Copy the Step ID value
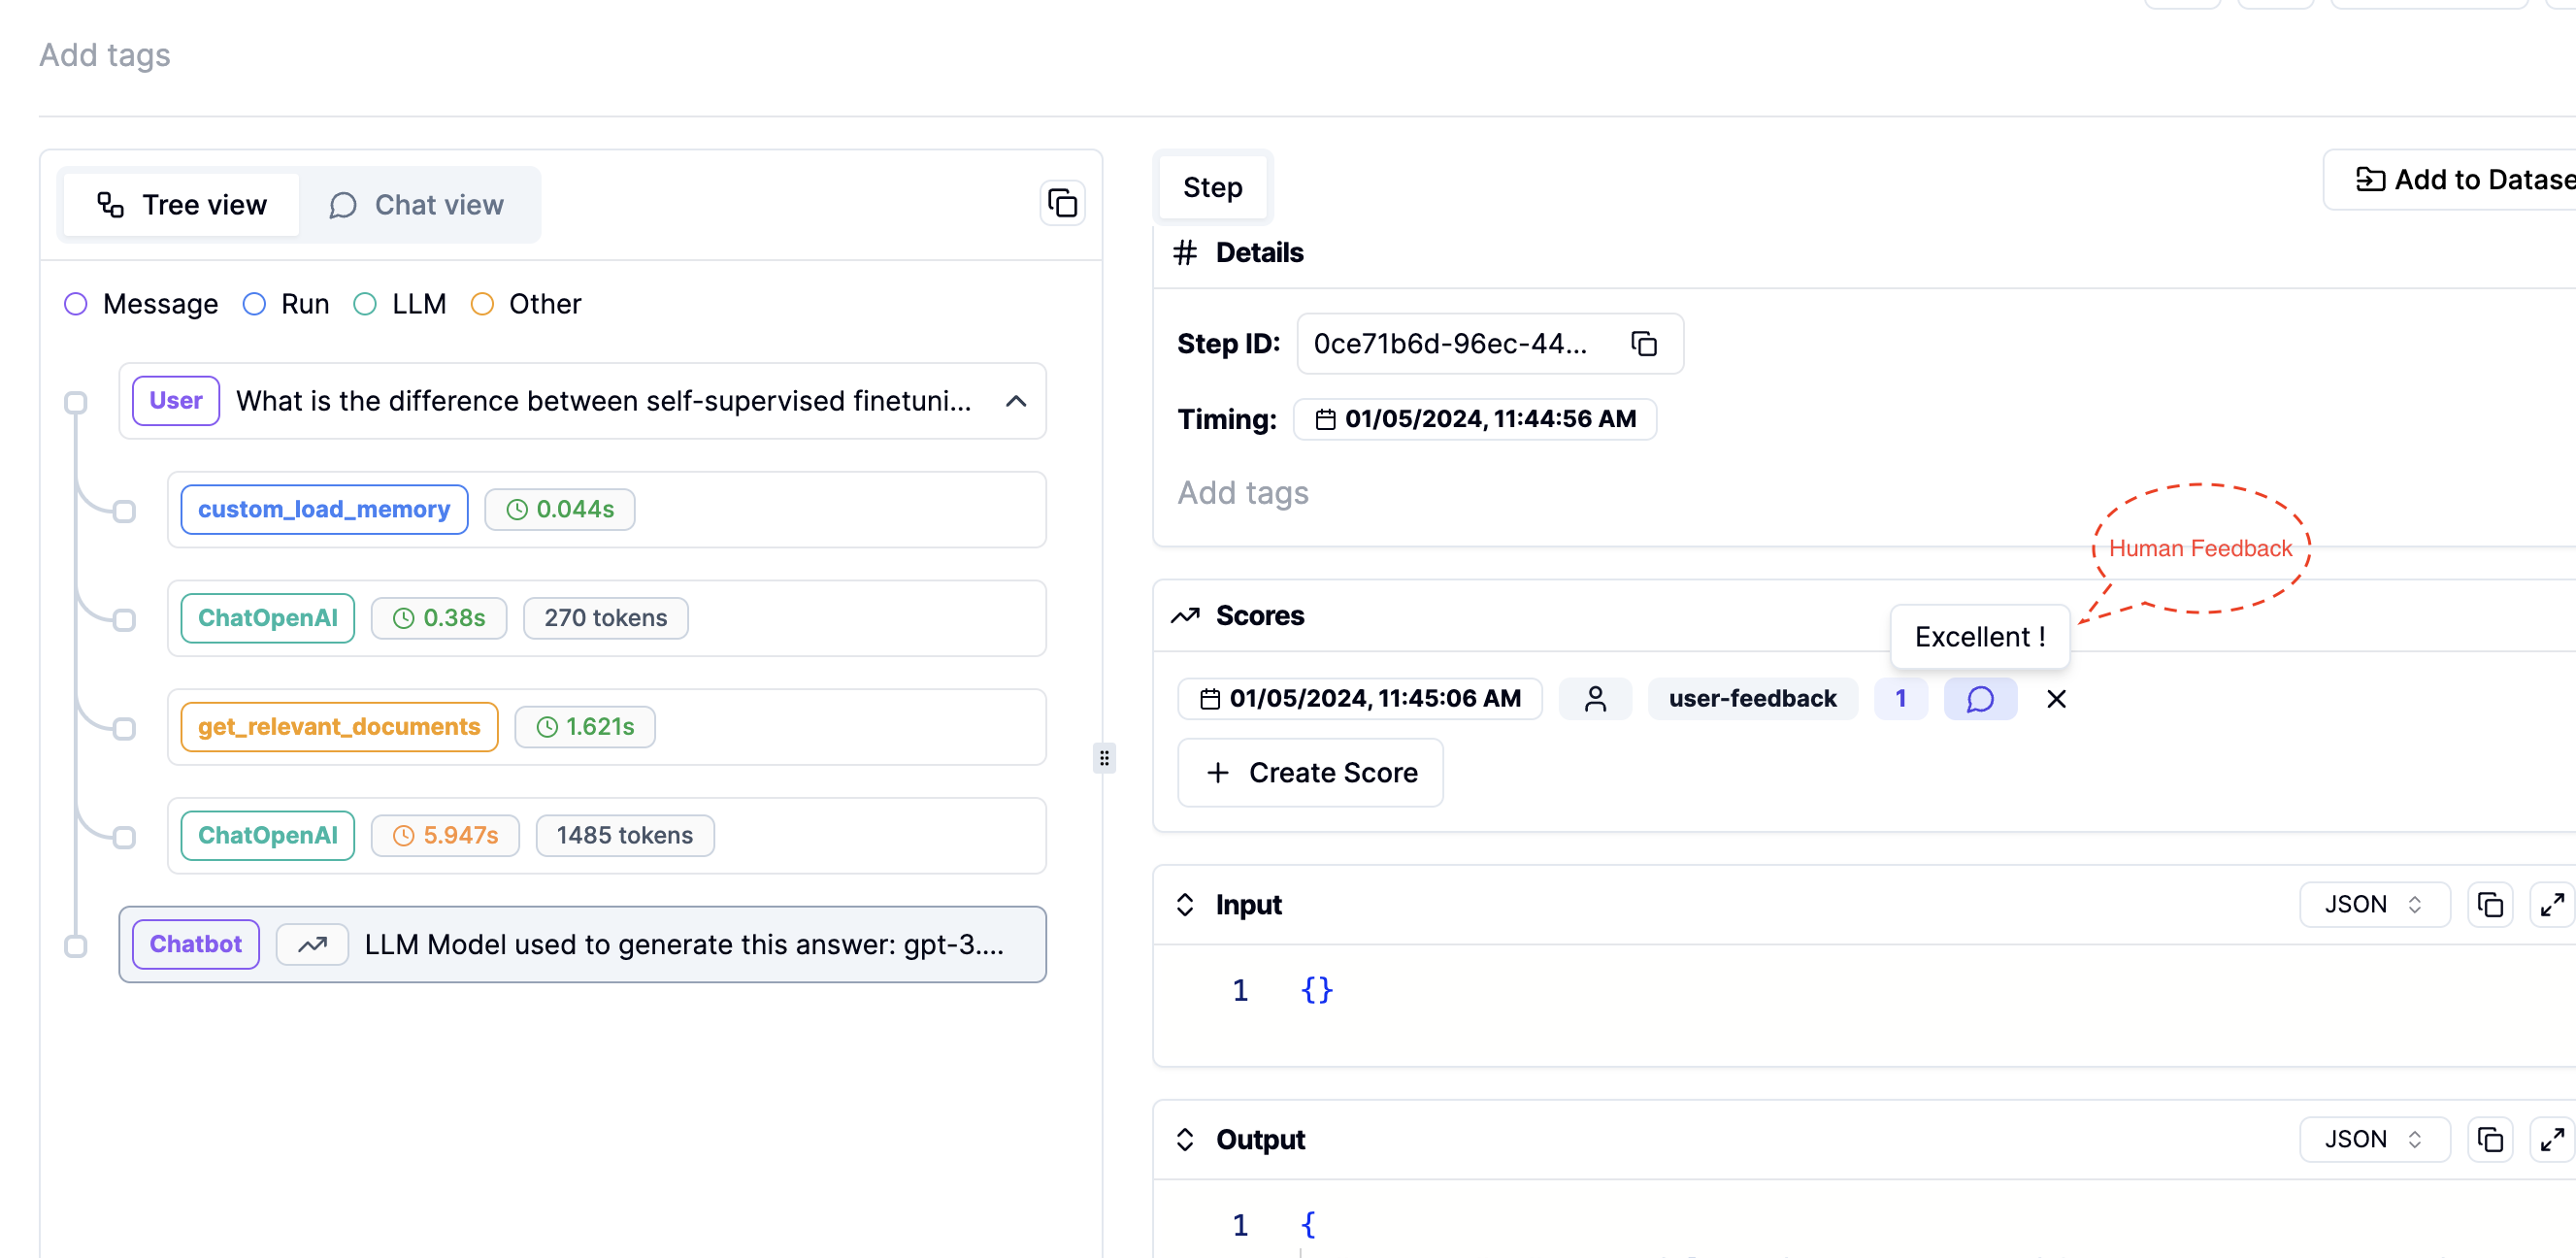Image resolution: width=2576 pixels, height=1258 pixels. click(1644, 344)
